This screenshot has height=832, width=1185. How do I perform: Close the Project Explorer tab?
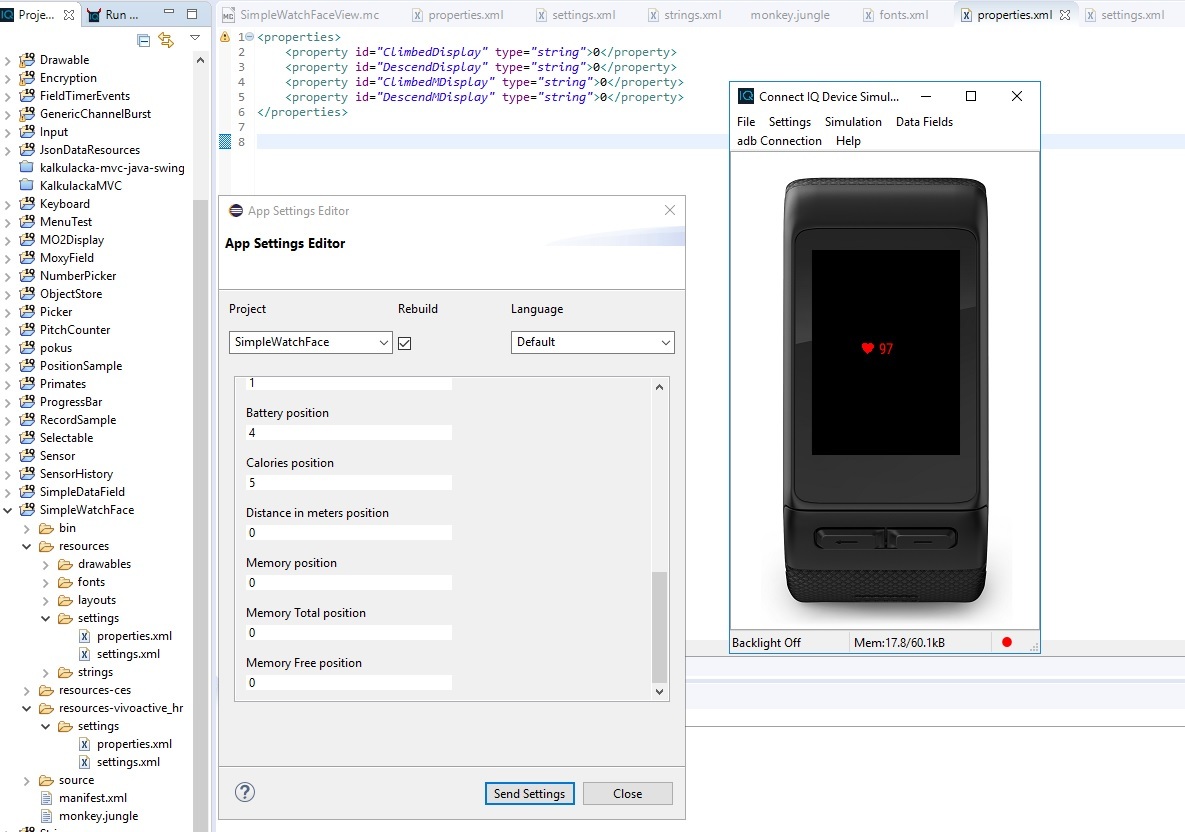point(69,14)
